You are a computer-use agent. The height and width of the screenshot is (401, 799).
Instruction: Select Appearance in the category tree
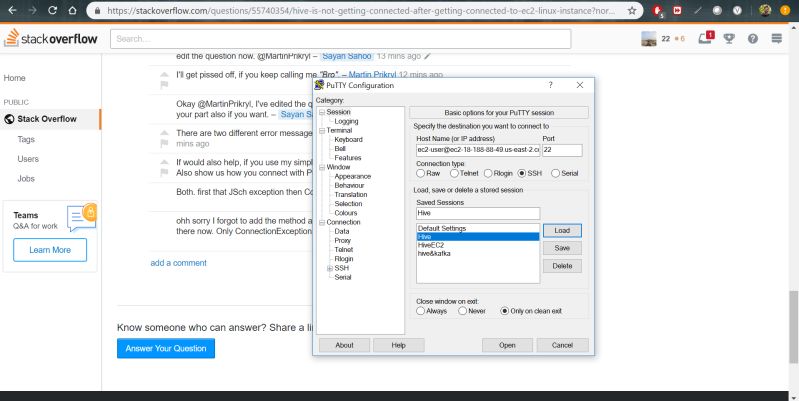point(353,176)
